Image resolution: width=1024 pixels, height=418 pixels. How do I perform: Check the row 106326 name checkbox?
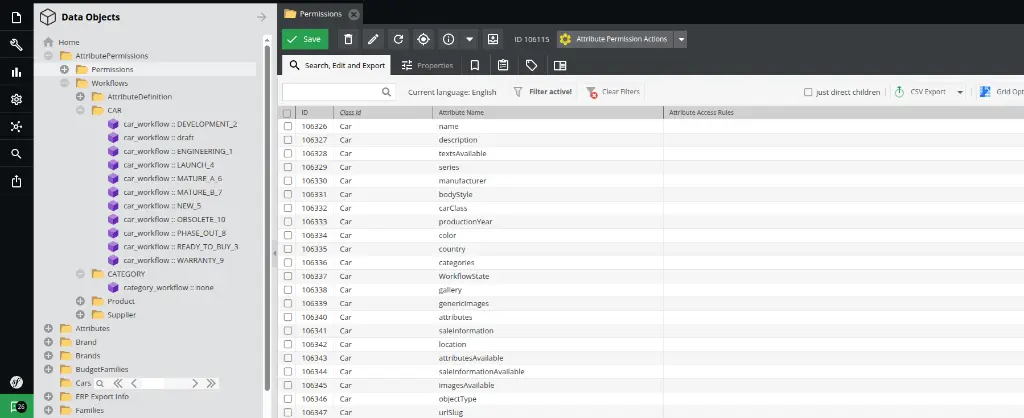coord(287,126)
